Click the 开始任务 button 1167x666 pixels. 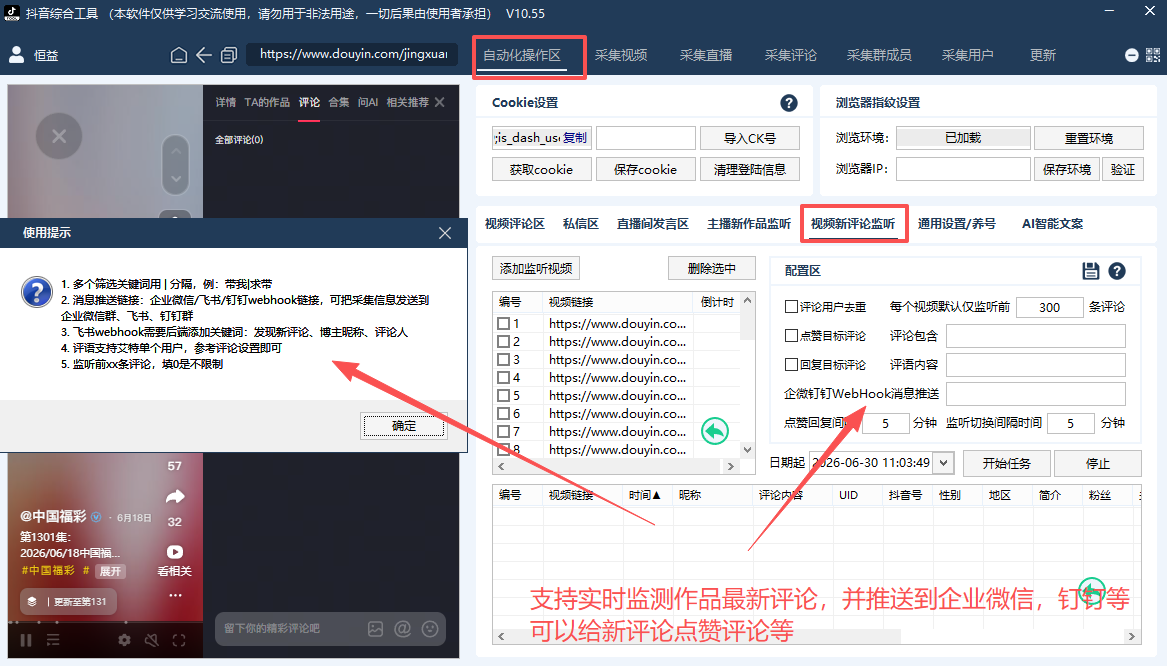click(x=1006, y=463)
